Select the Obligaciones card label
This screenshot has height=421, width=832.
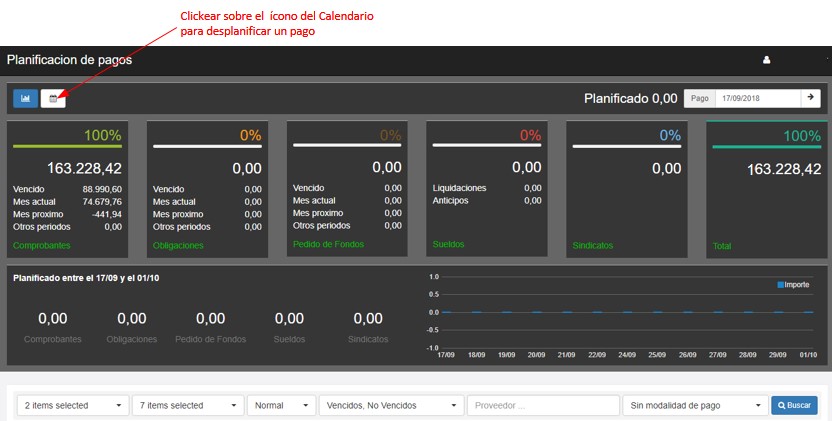pyautogui.click(x=178, y=245)
